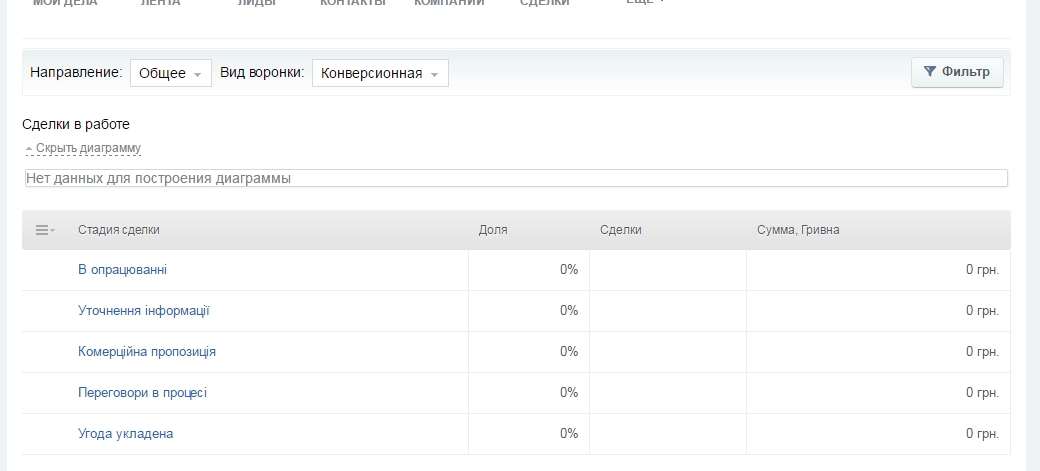This screenshot has height=471, width=1040.
Task: Select the Сделки navigation tab
Action: [x=545, y=3]
